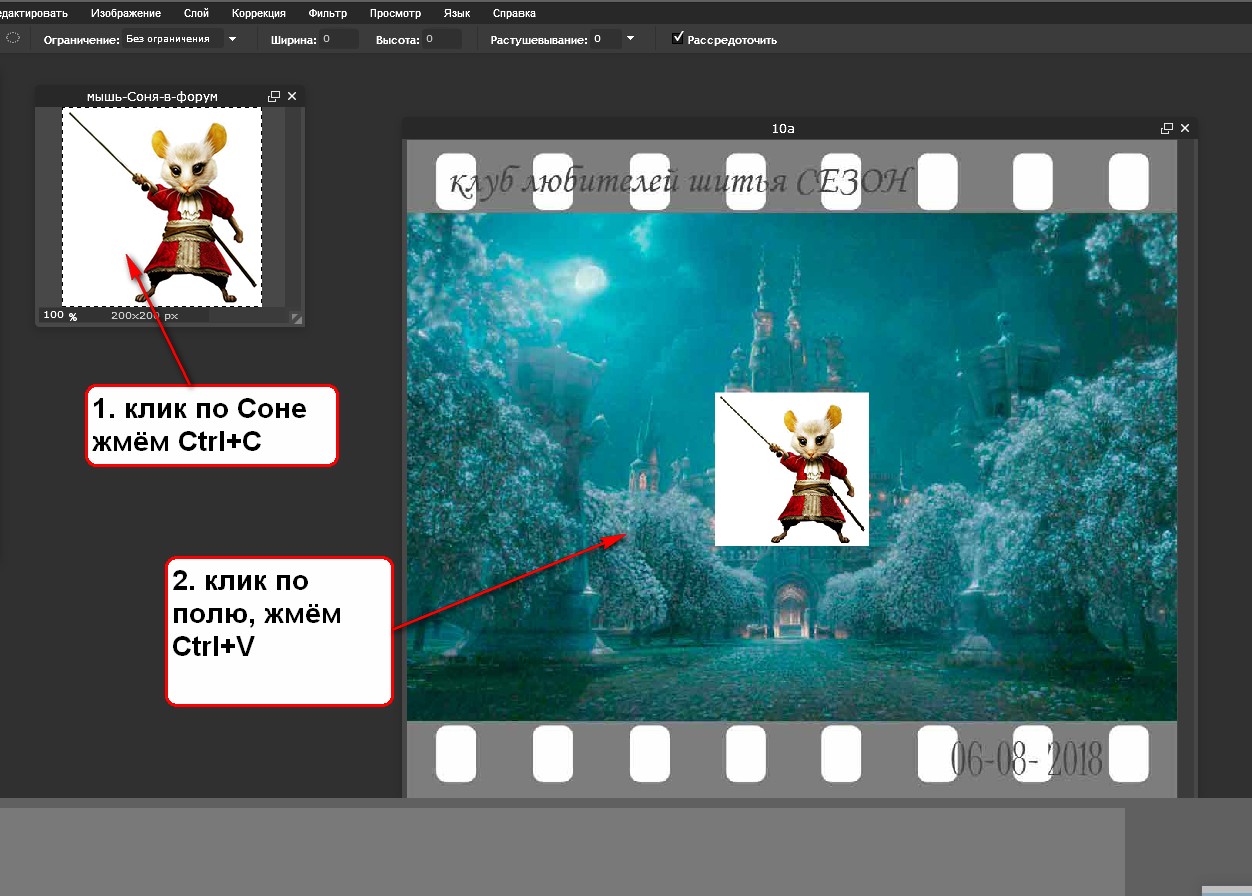Viewport: 1252px width, 896px height.
Task: Open the Слой menu
Action: coord(196,13)
